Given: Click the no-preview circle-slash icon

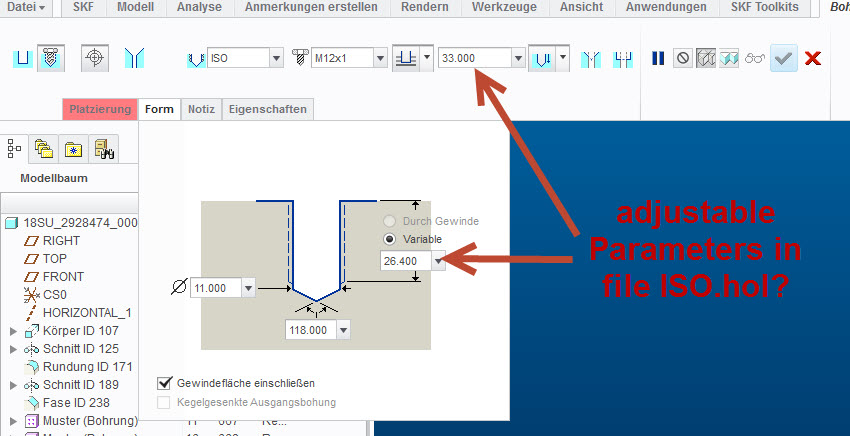Looking at the screenshot, I should [683, 58].
